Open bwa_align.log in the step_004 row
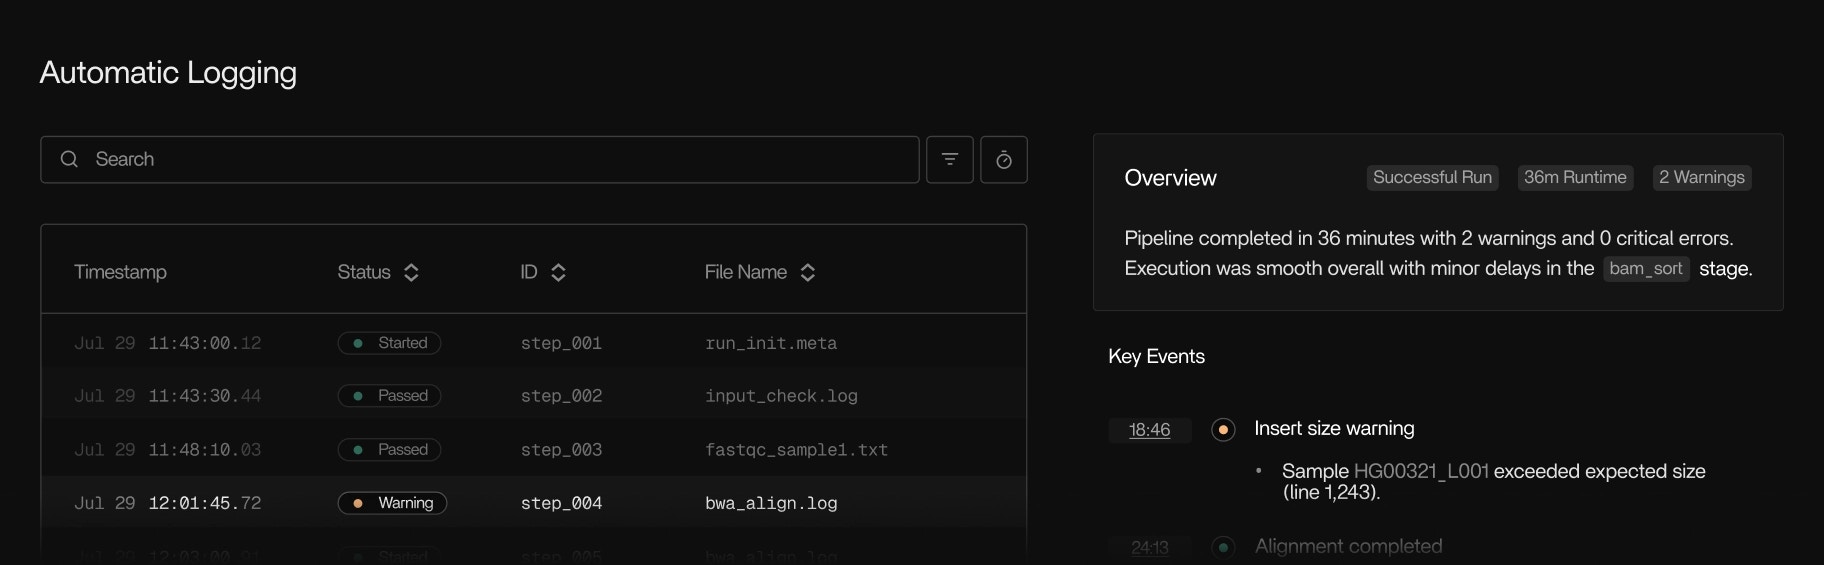 point(771,503)
